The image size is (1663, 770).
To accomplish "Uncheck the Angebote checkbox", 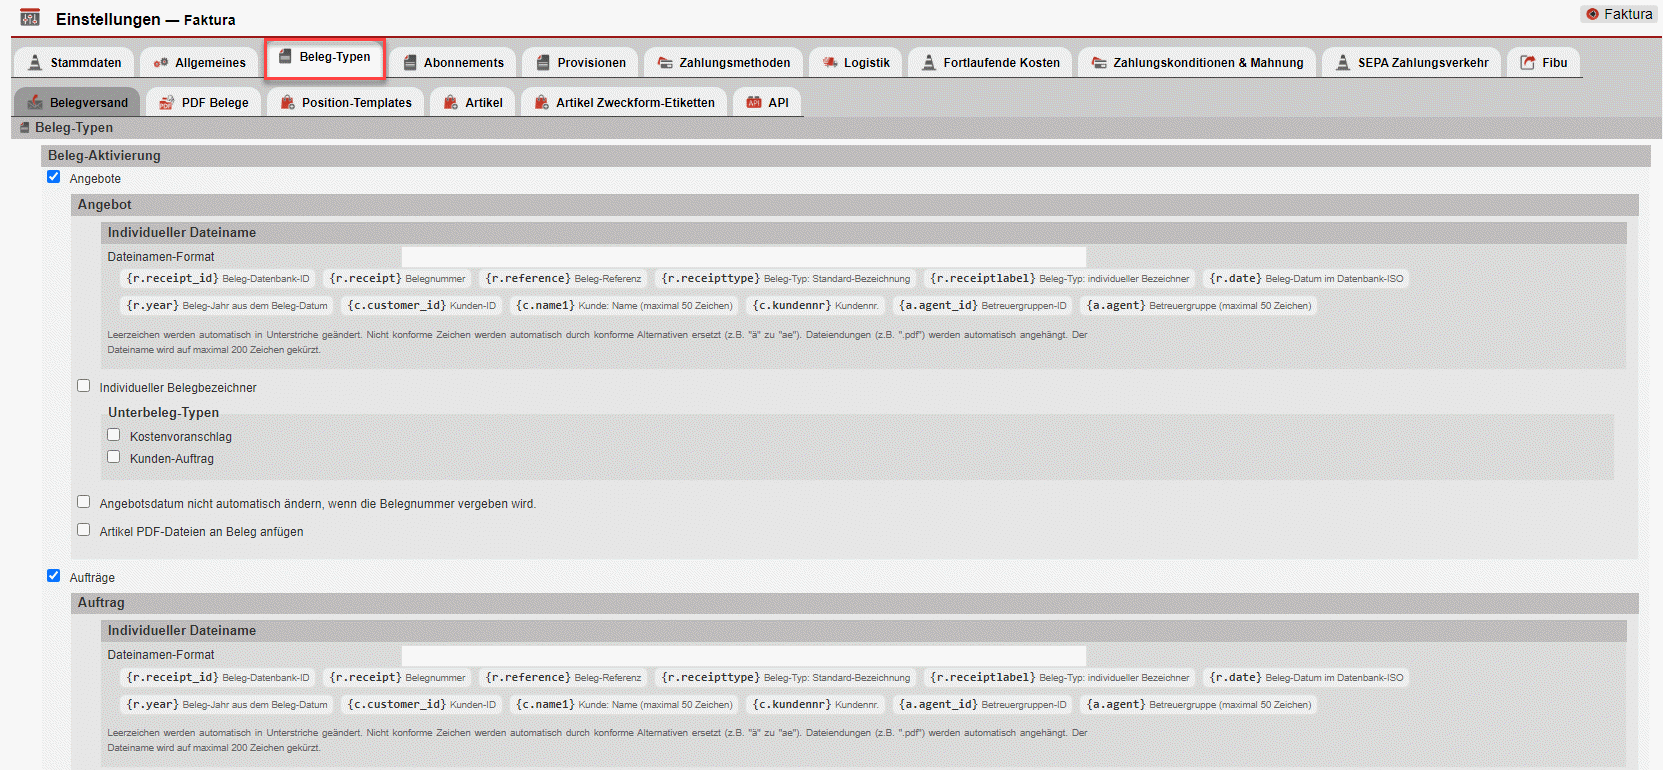I will pos(54,177).
